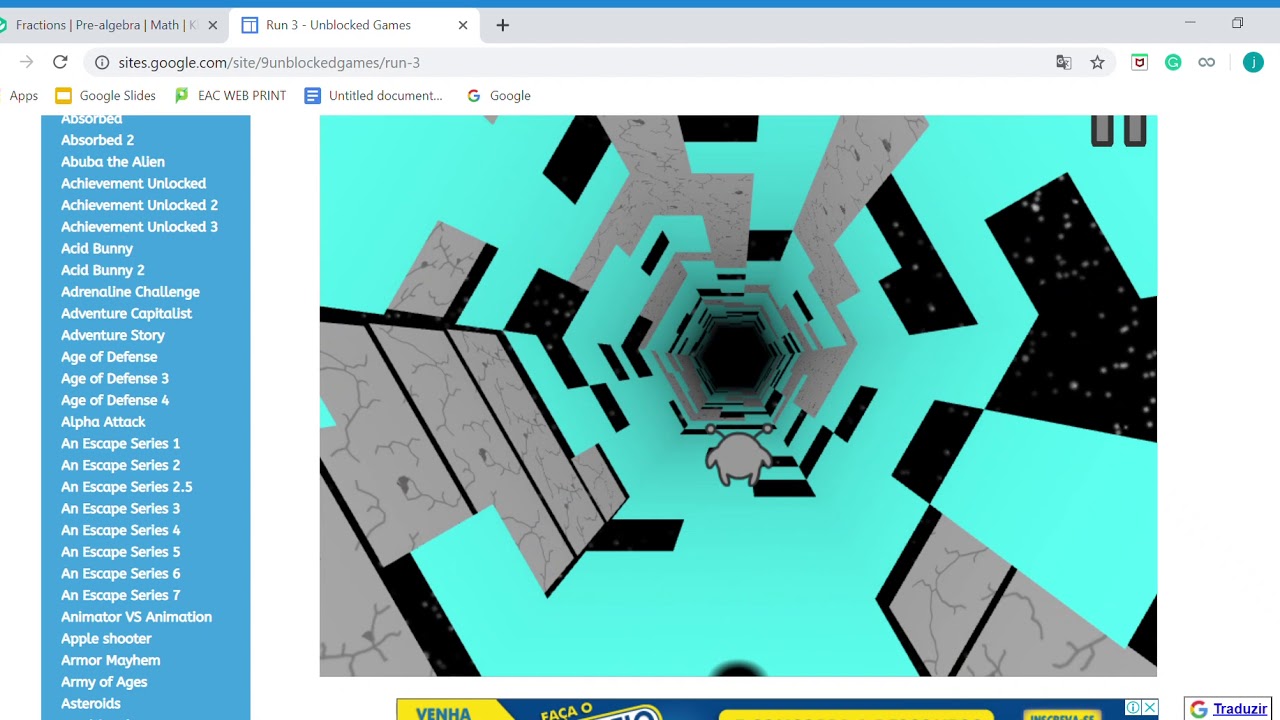1280x720 pixels.
Task: Open An Escape Series 5 link
Action: (121, 552)
